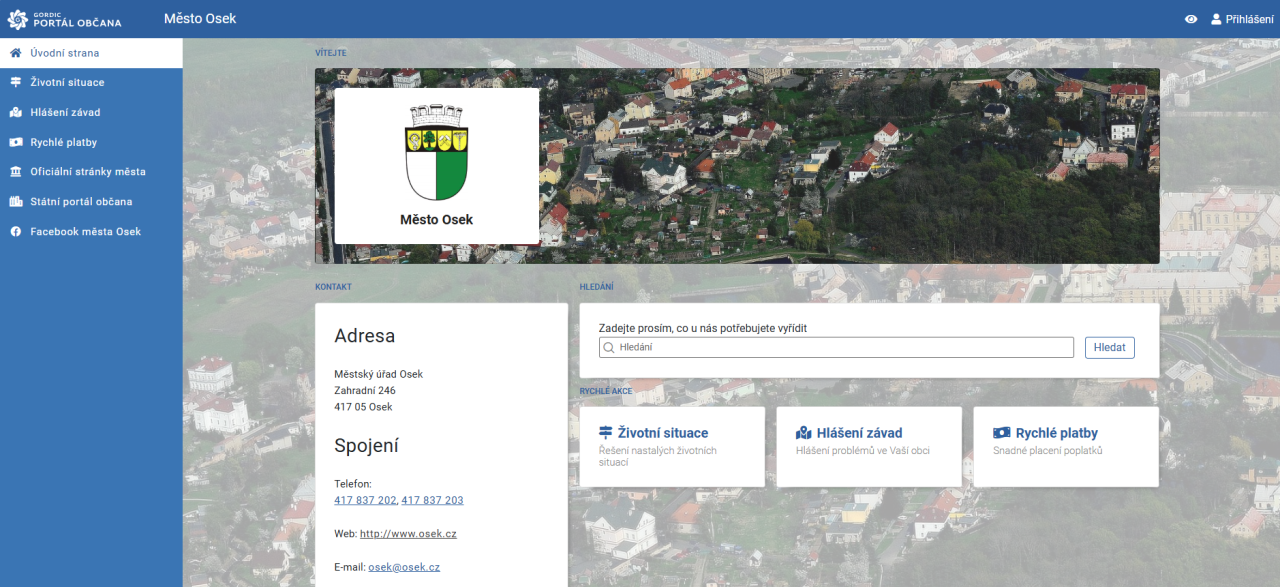Screen dimensions: 1280x587
Task: Click the banknote icon beside Rychlé platby in sidebar
Action: click(16, 142)
